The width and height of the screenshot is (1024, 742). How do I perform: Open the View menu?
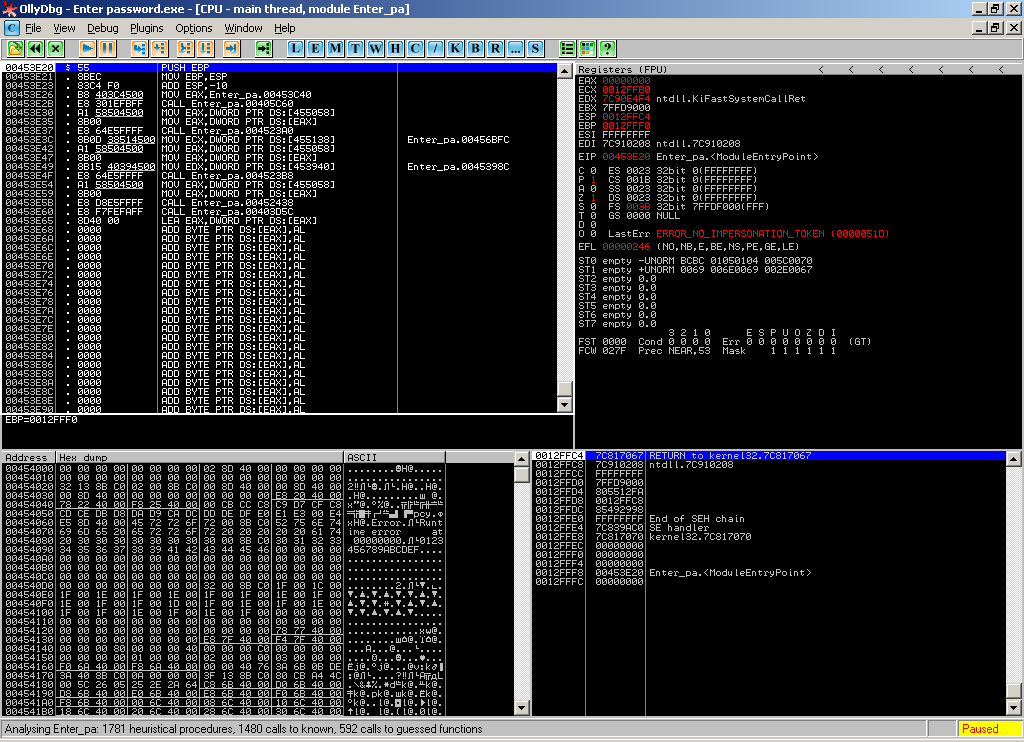(x=64, y=28)
